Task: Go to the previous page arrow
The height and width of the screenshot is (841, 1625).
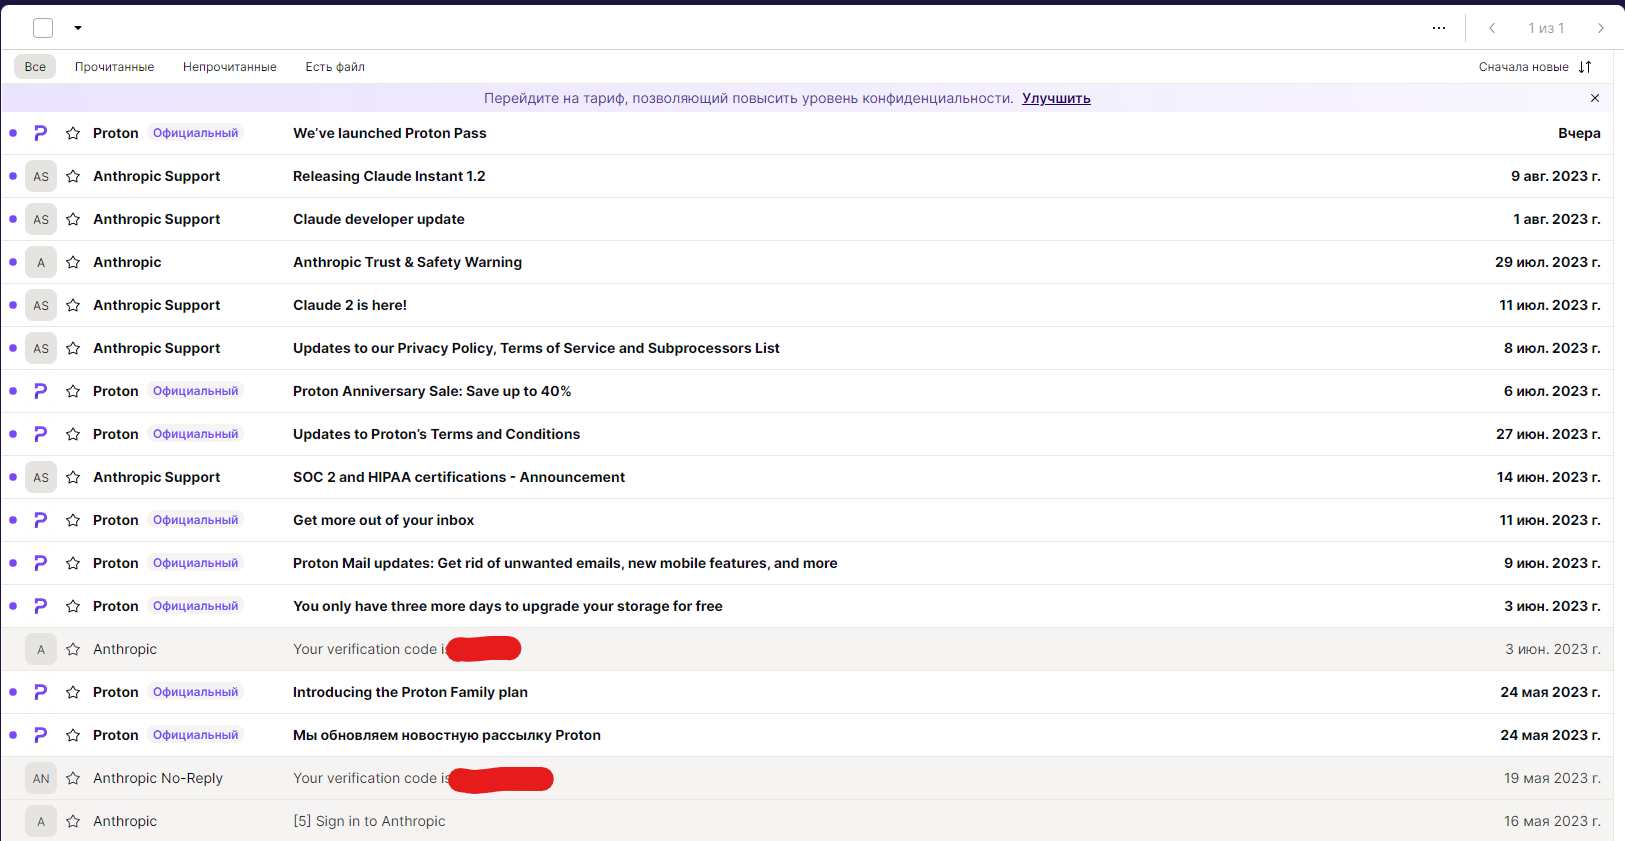Action: coord(1492,28)
